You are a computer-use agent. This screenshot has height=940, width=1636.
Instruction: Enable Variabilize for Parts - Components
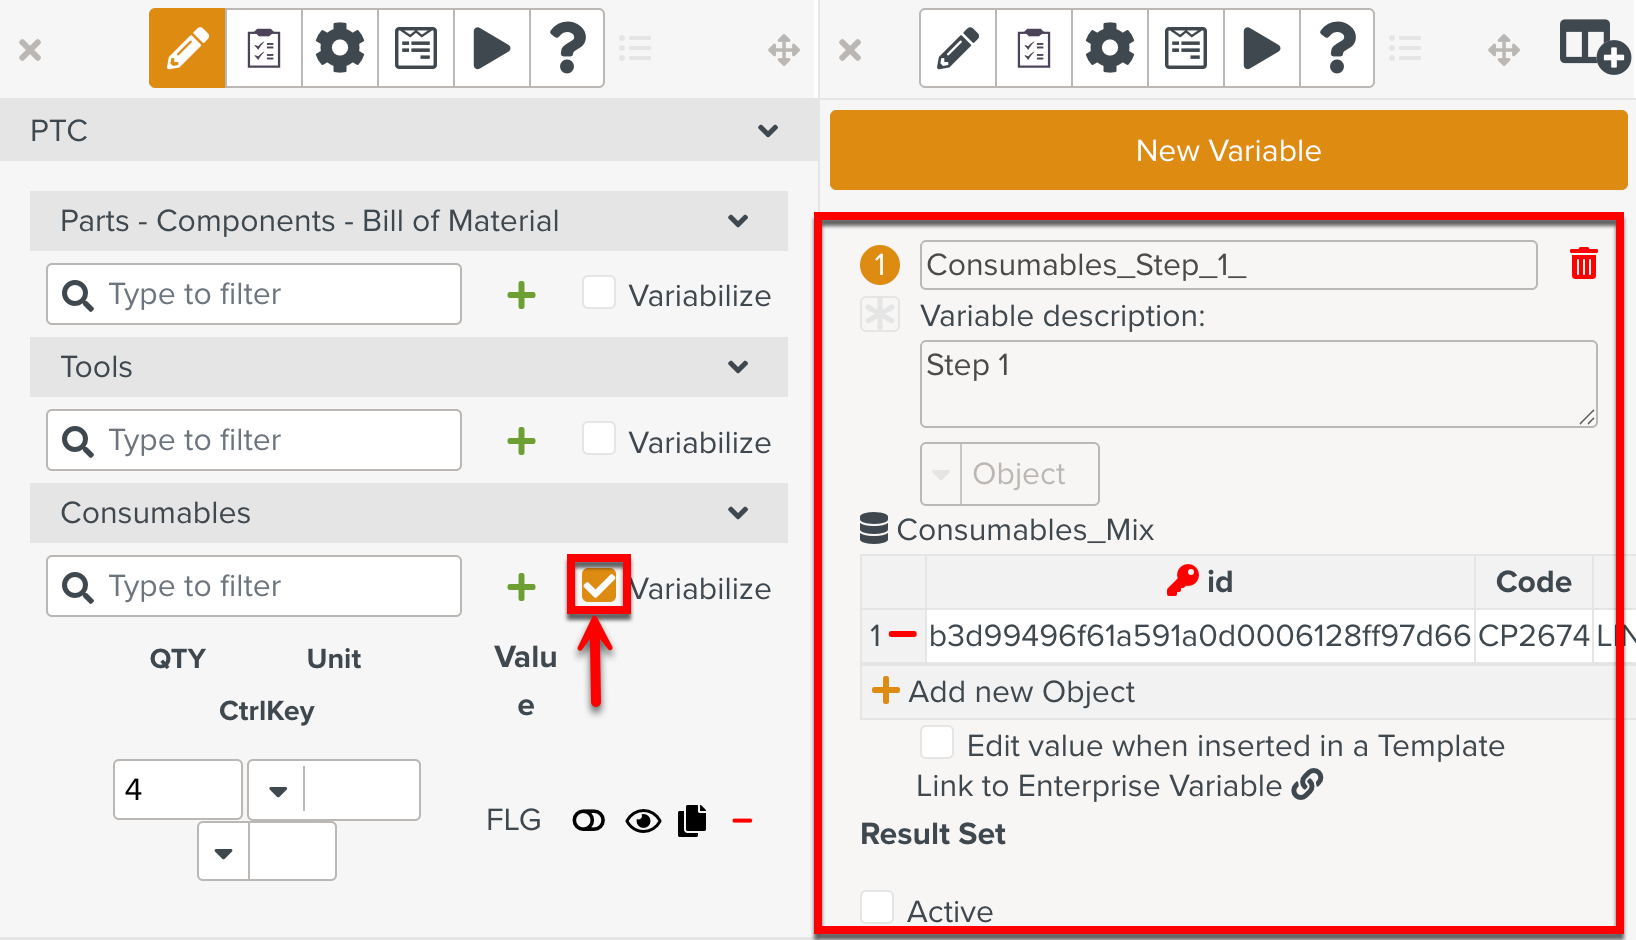pos(599,294)
